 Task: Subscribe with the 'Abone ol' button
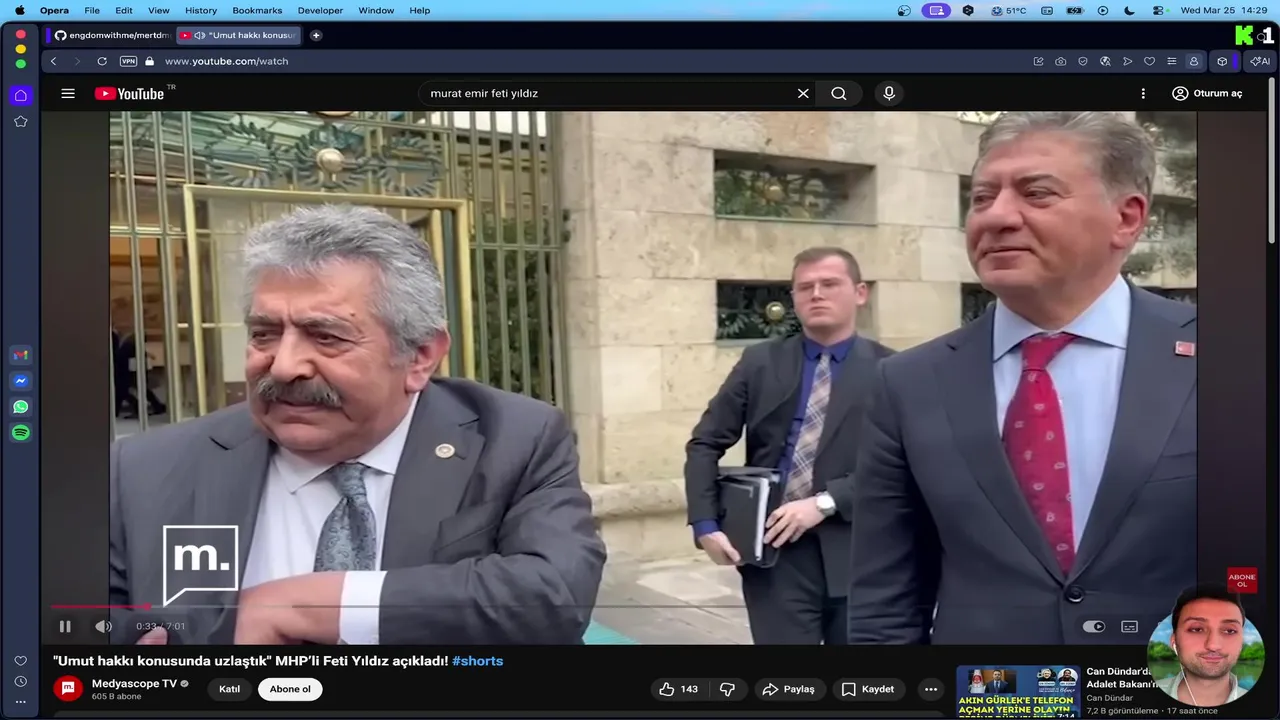pyautogui.click(x=290, y=689)
